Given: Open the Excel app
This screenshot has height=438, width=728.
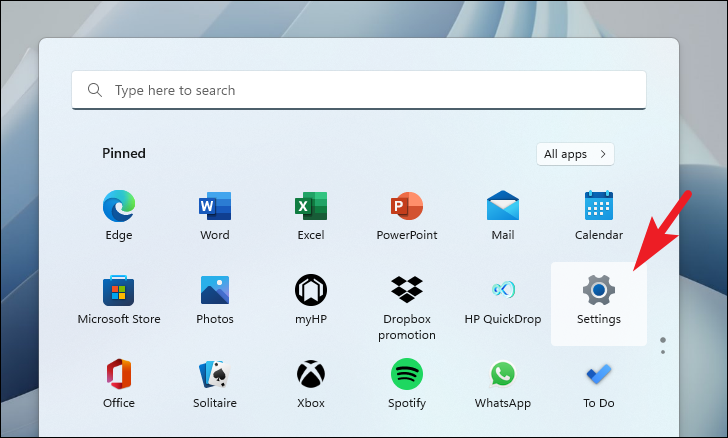Looking at the screenshot, I should click(x=311, y=215).
